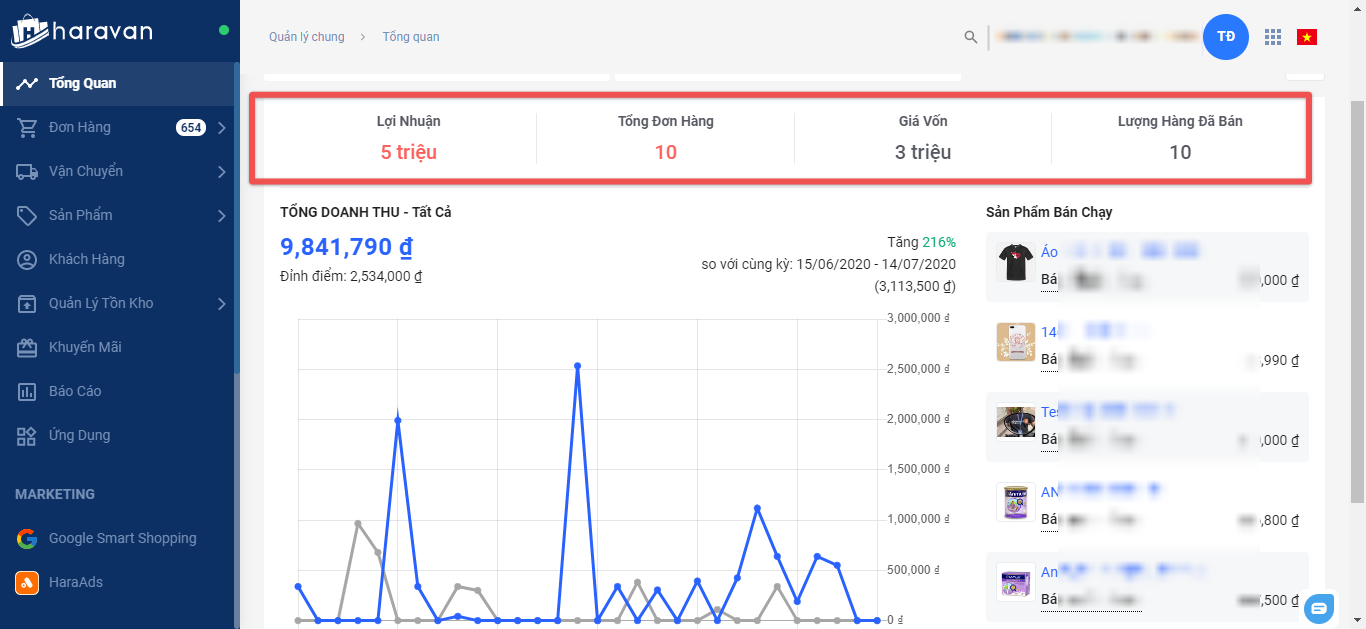
Task: Click the Vietnam flag language icon
Action: point(1307,37)
